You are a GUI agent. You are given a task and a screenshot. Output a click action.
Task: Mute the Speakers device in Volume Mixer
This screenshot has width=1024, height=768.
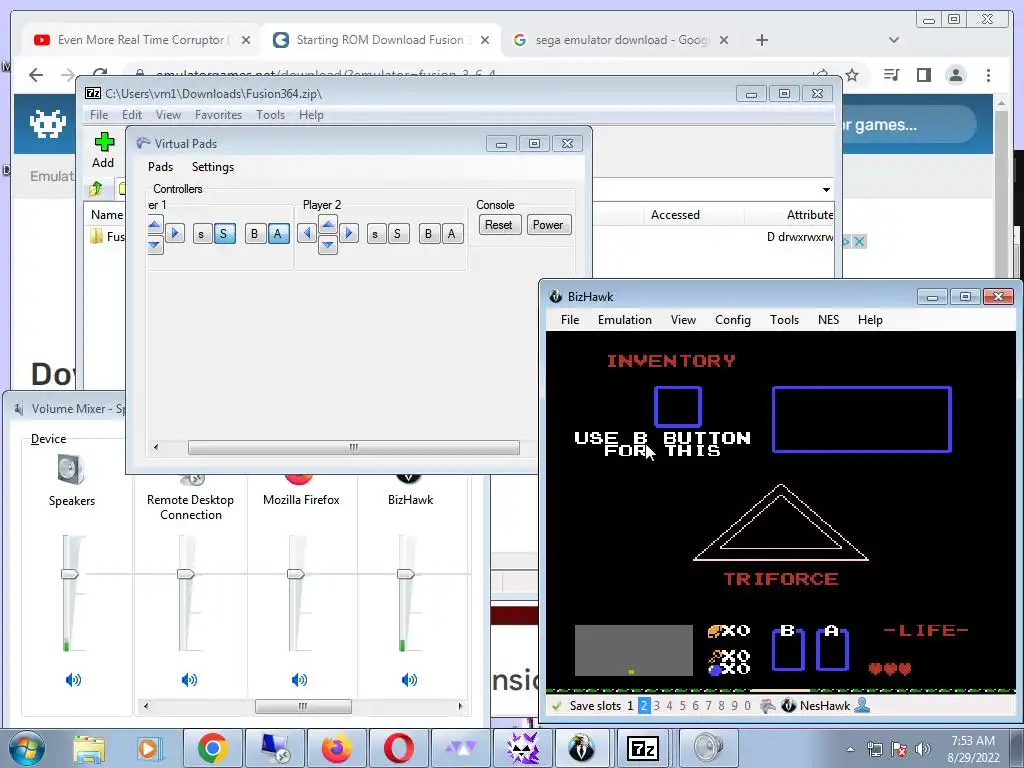coord(73,680)
